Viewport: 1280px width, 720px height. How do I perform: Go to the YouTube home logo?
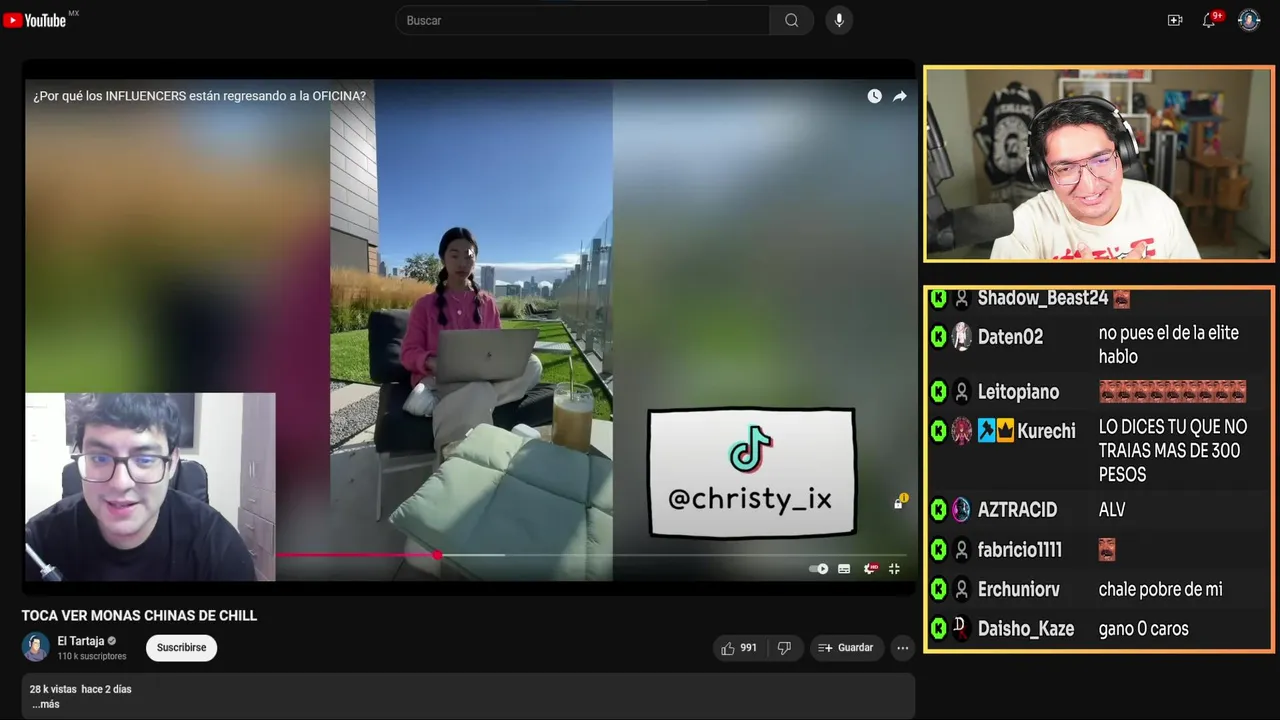35,20
